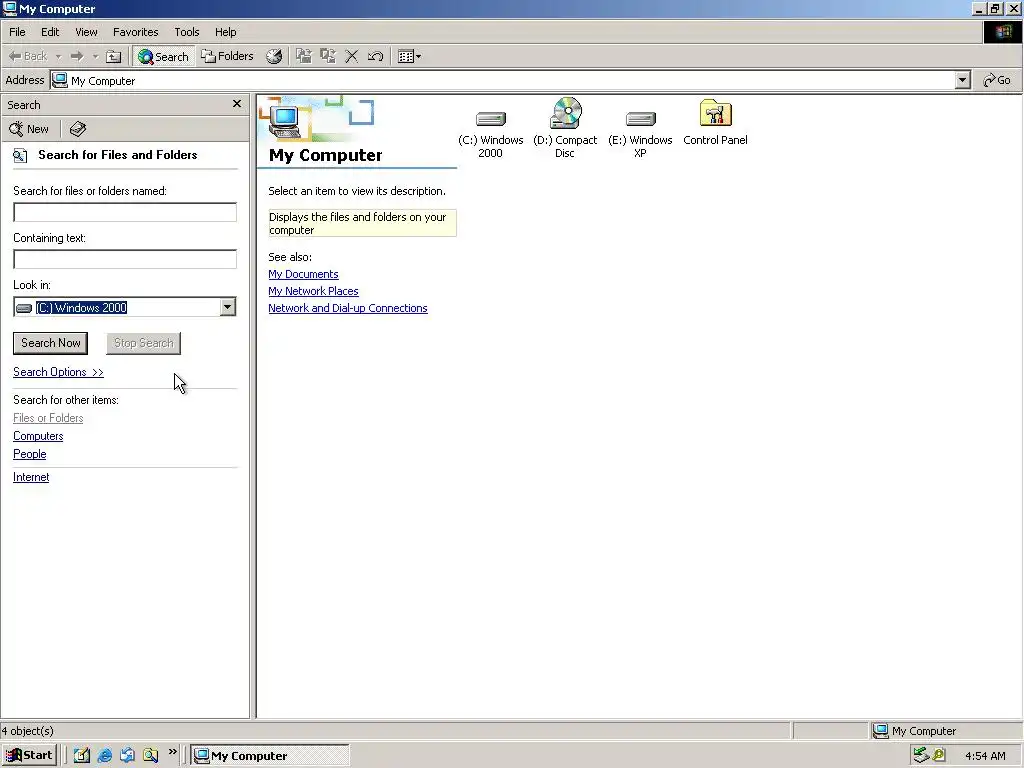The width and height of the screenshot is (1024, 768).
Task: Expand the quick launch overflow chevron
Action: (x=172, y=752)
